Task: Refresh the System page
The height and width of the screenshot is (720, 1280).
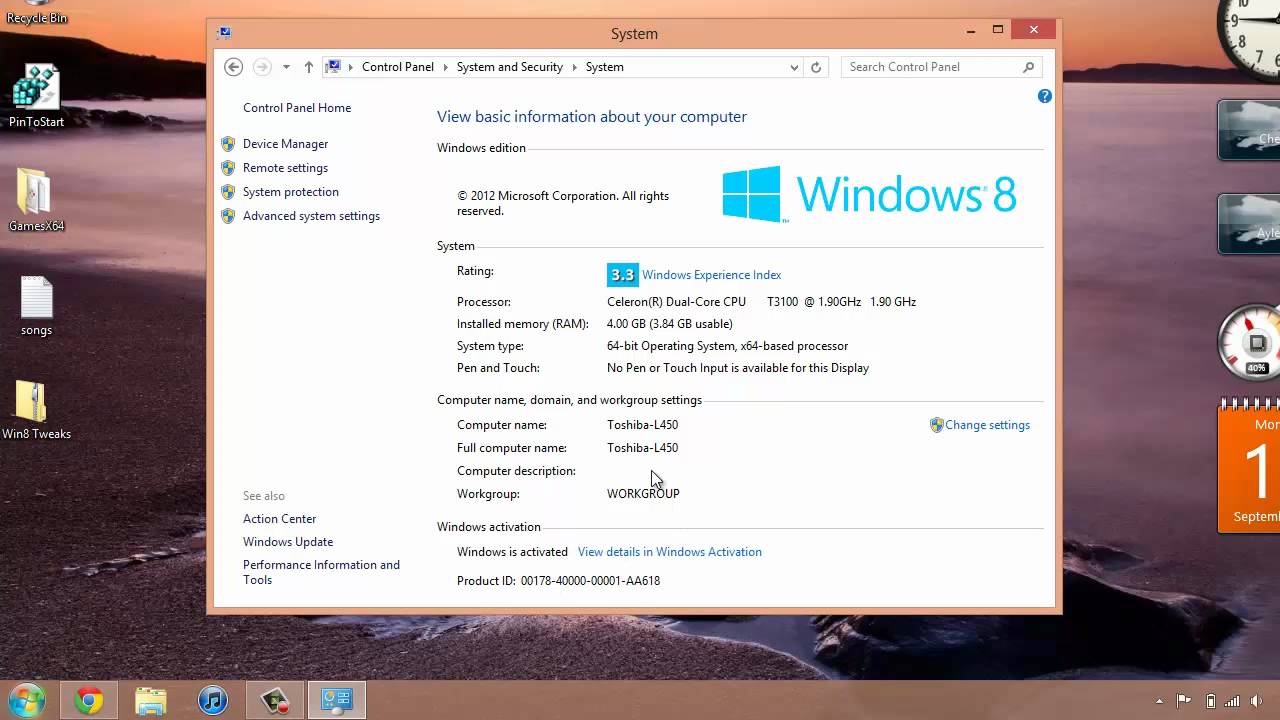Action: [x=816, y=67]
